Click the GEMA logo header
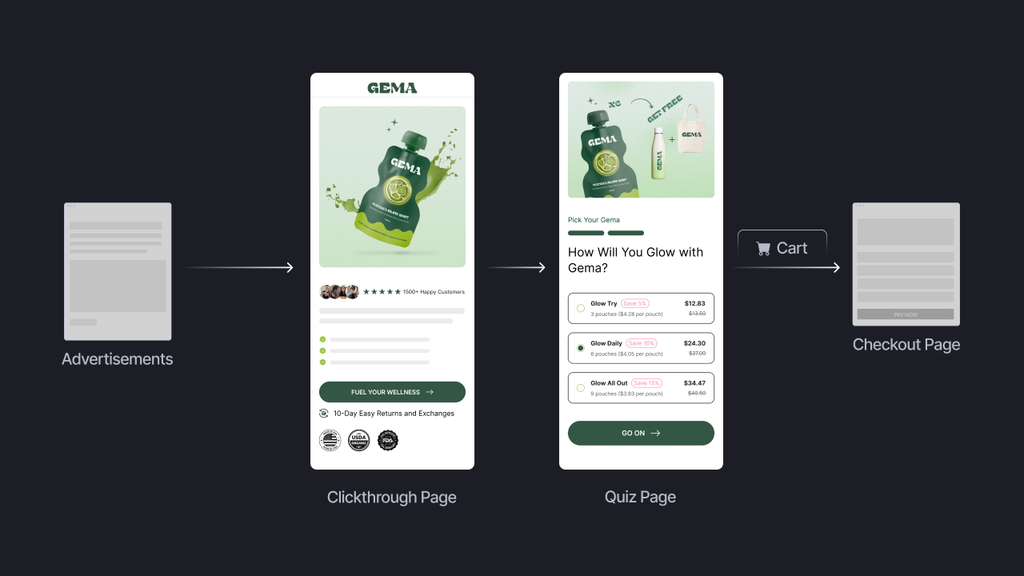Screen dimensions: 1024x576 [x=392, y=88]
